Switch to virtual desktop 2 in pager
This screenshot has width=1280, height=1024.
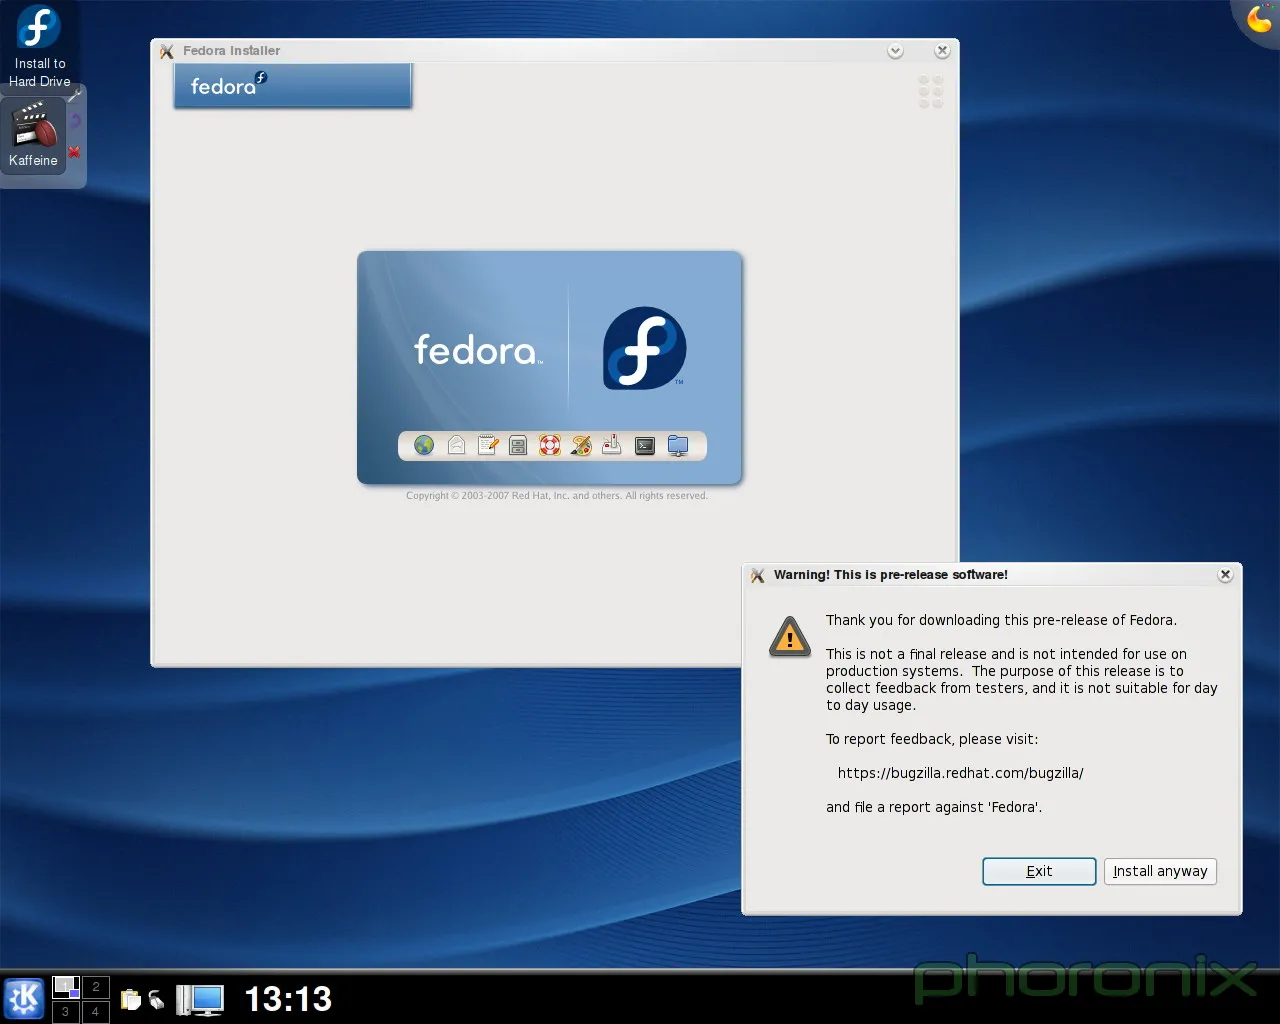(95, 987)
